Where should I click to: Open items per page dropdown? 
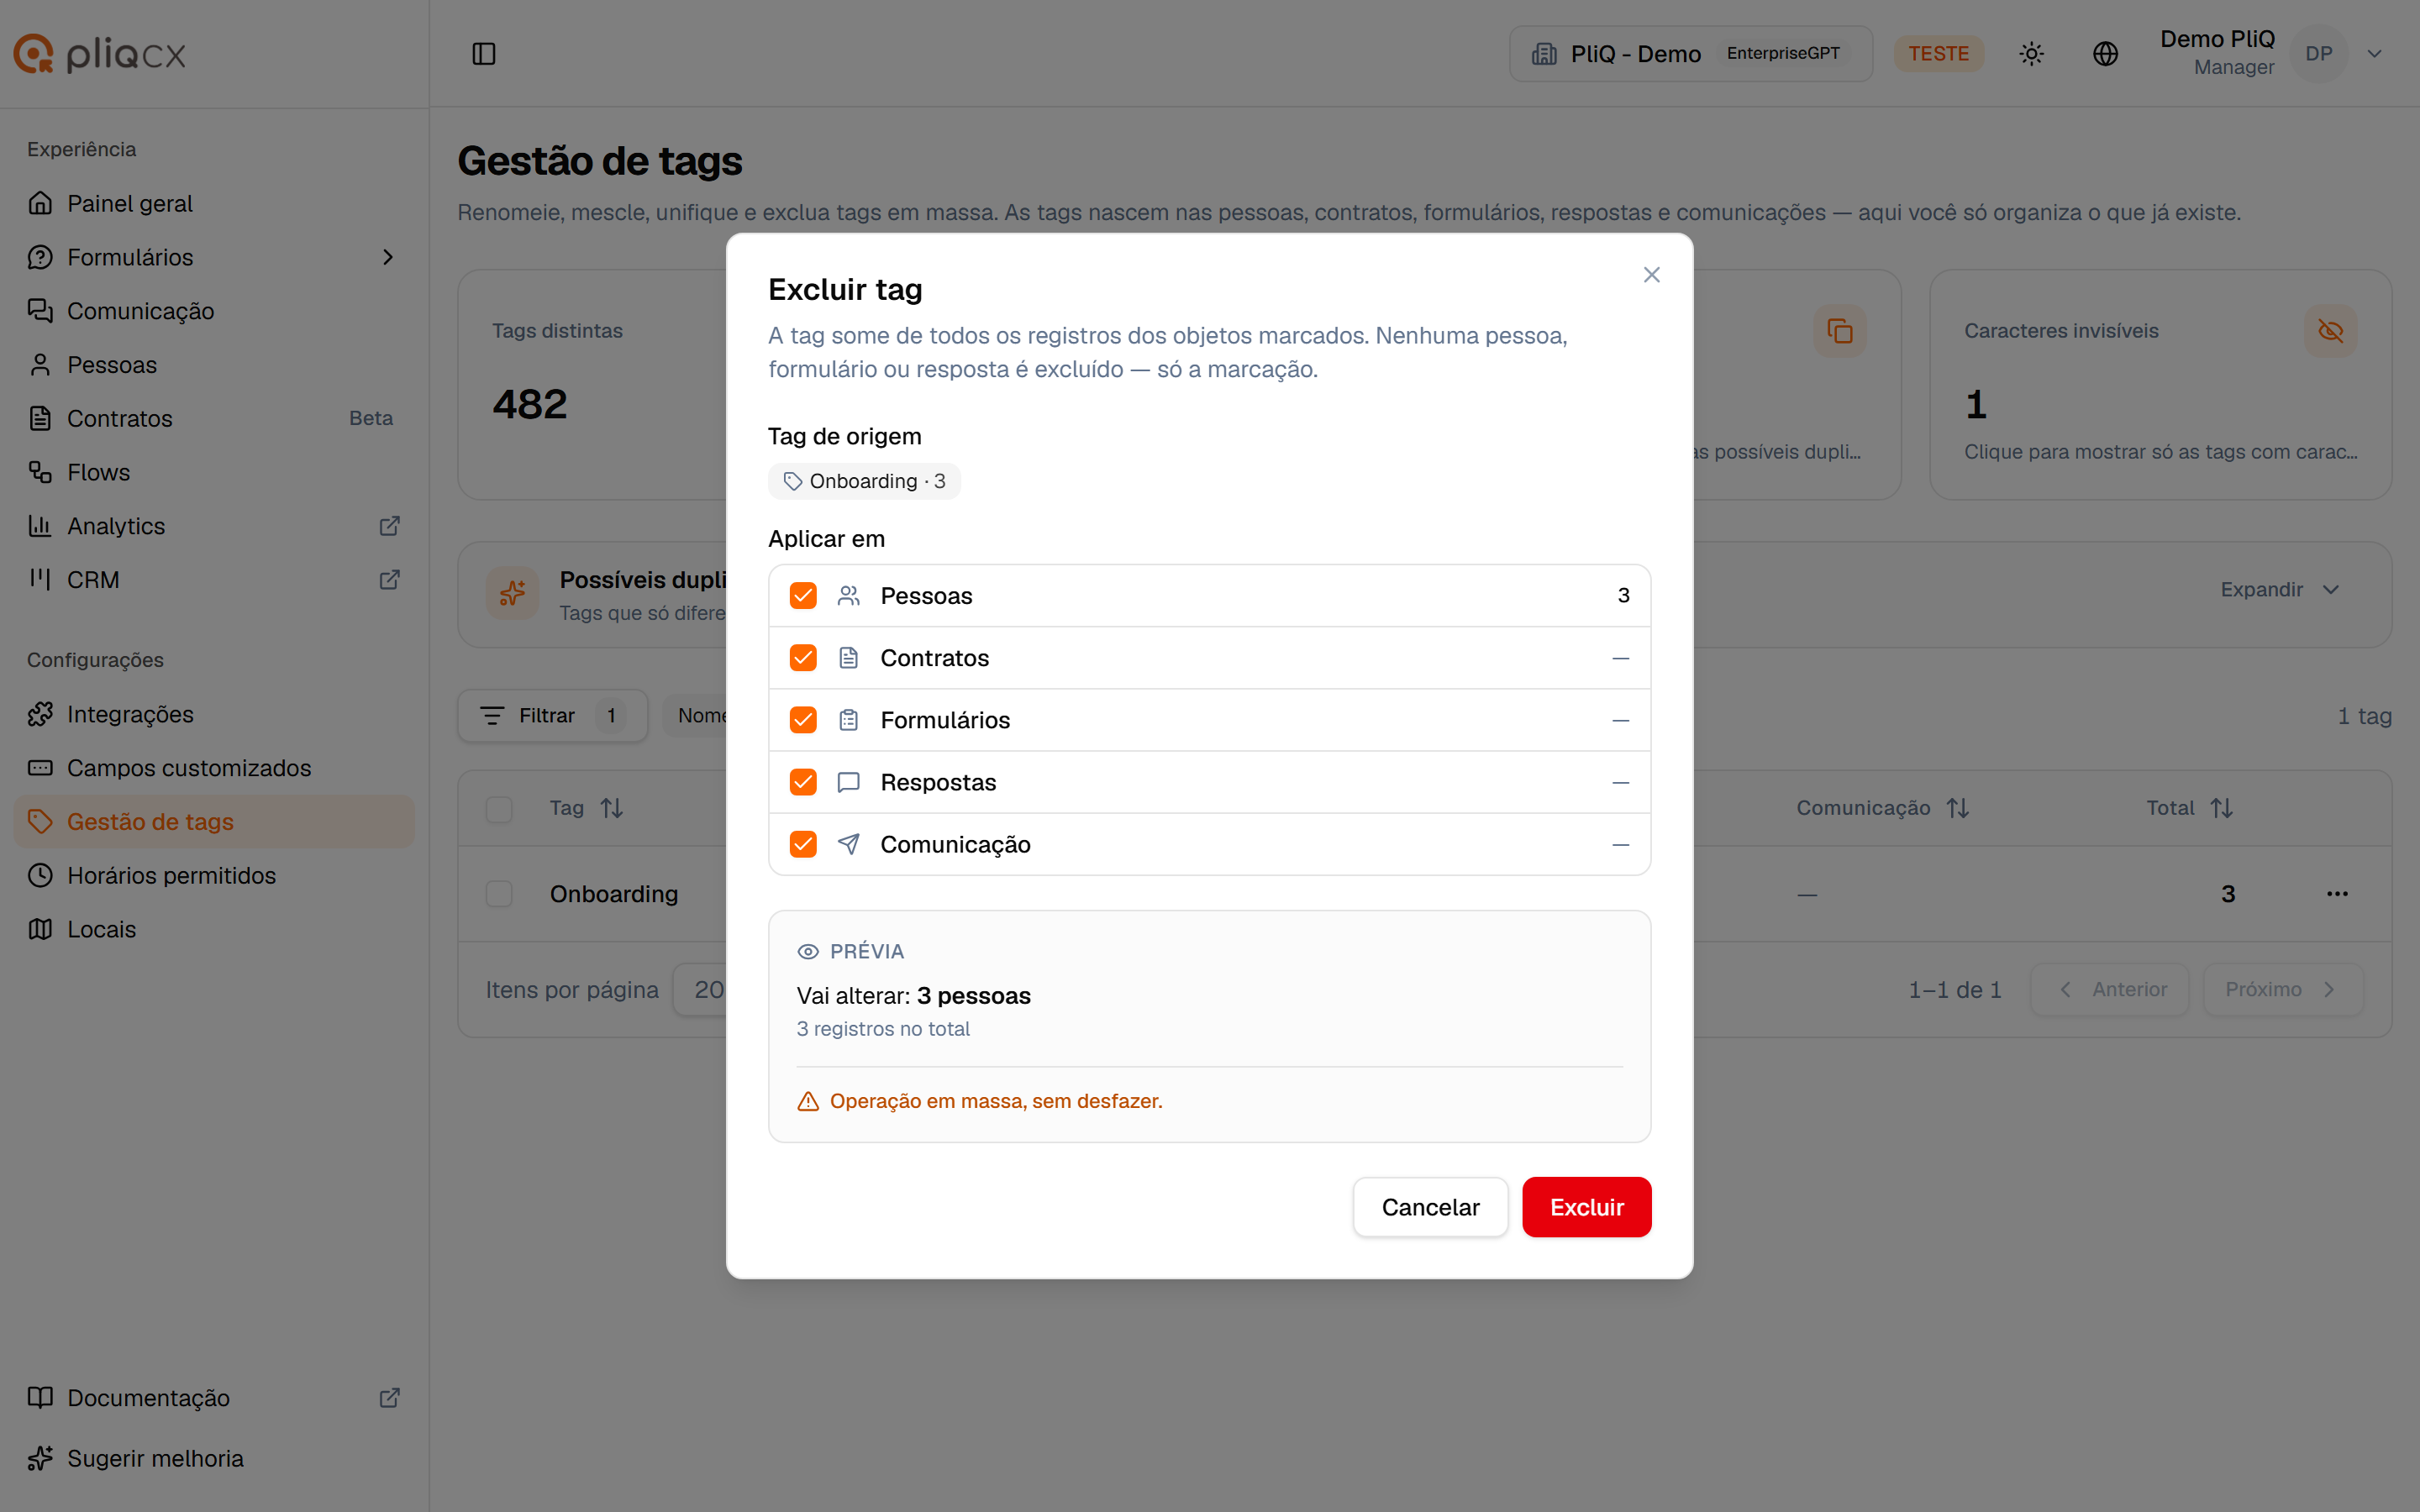[701, 990]
